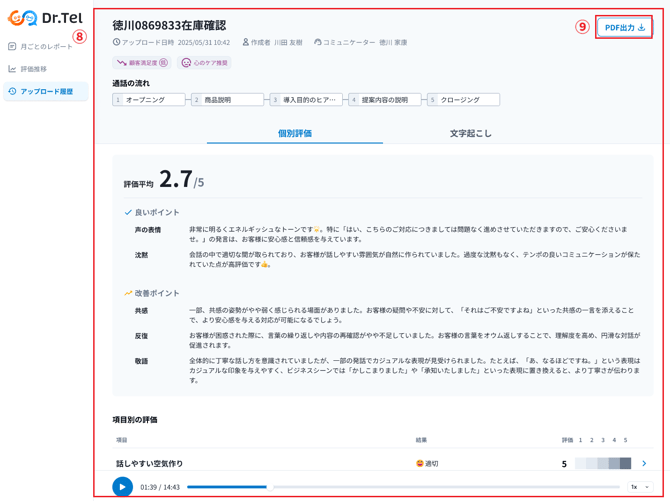Select アップロード履歴 in sidebar
This screenshot has height=501, width=670.
pyautogui.click(x=46, y=91)
